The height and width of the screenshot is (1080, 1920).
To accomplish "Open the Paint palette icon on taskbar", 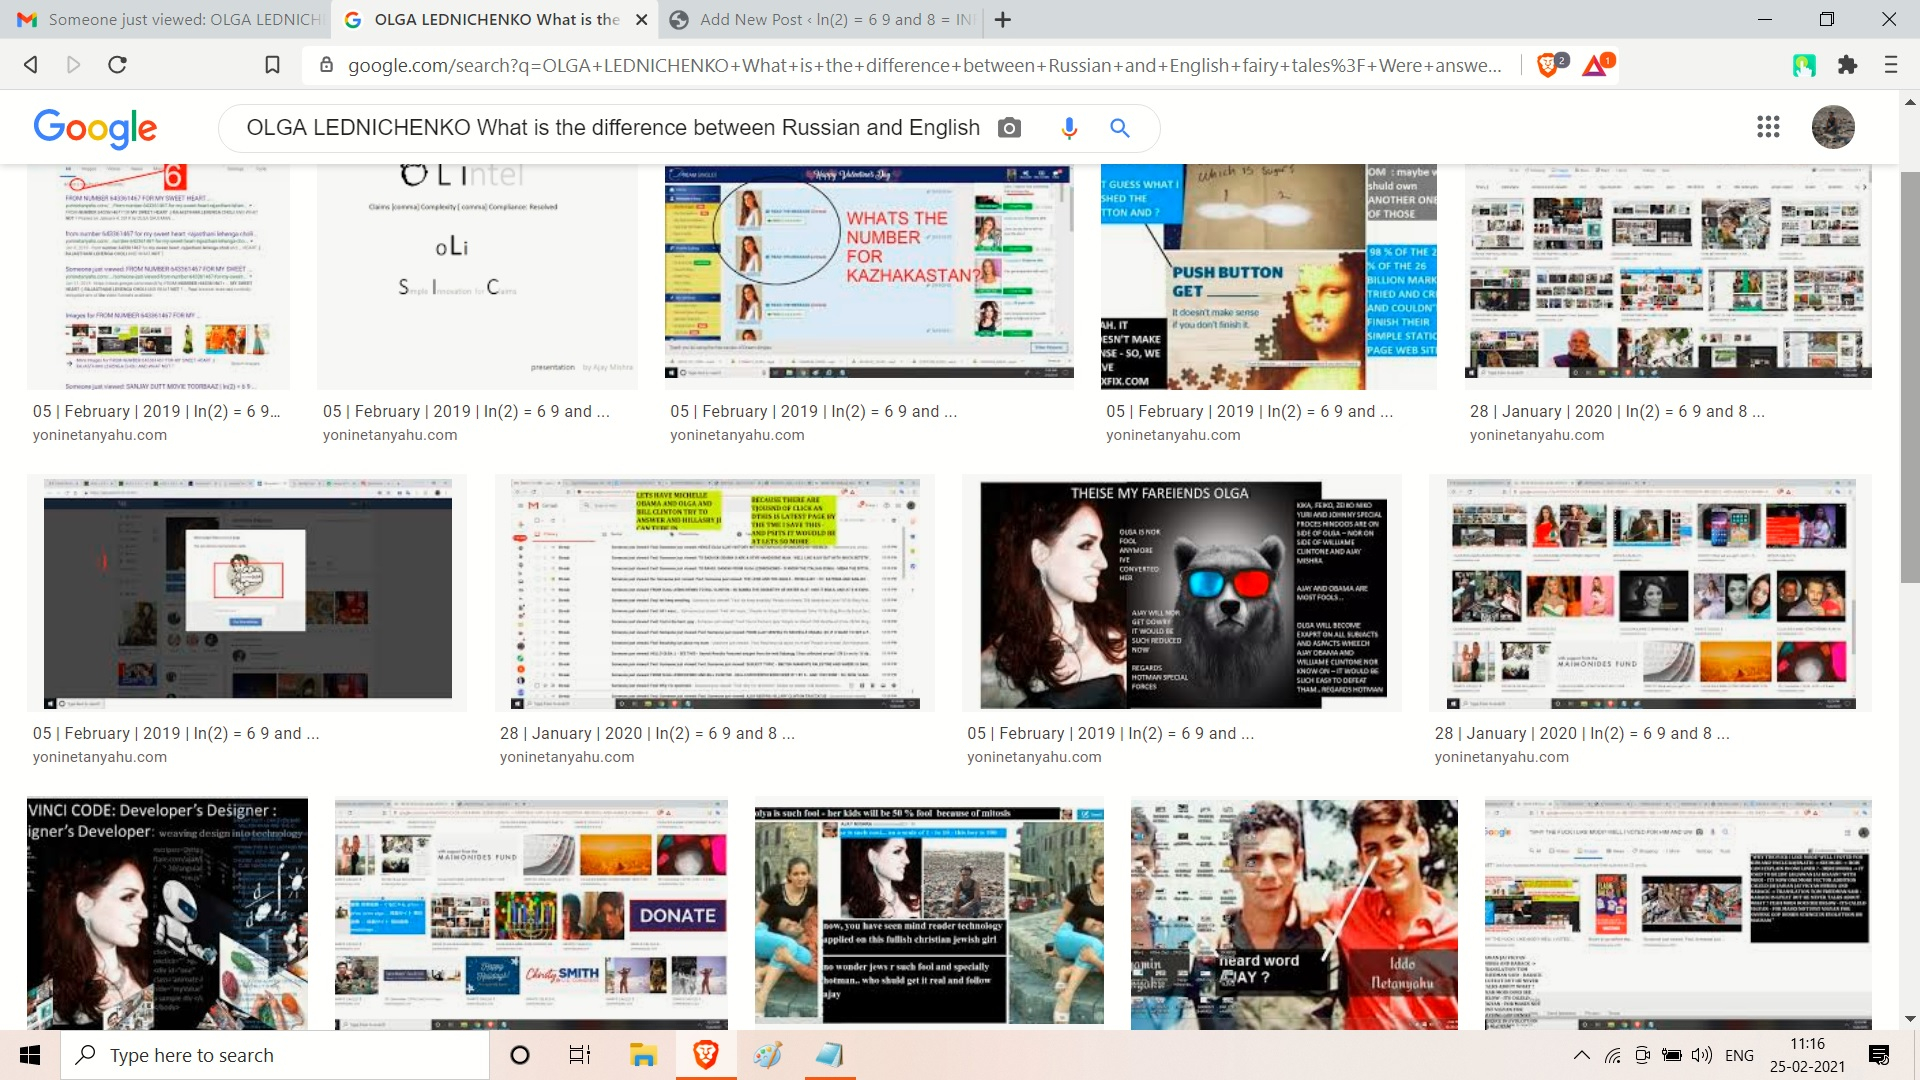I will pyautogui.click(x=767, y=1055).
